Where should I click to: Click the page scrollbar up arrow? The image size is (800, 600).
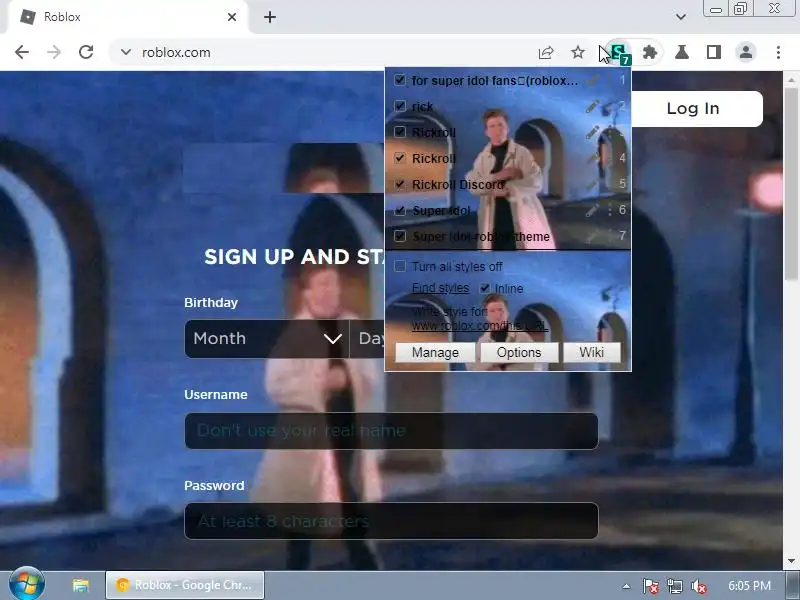point(791,80)
